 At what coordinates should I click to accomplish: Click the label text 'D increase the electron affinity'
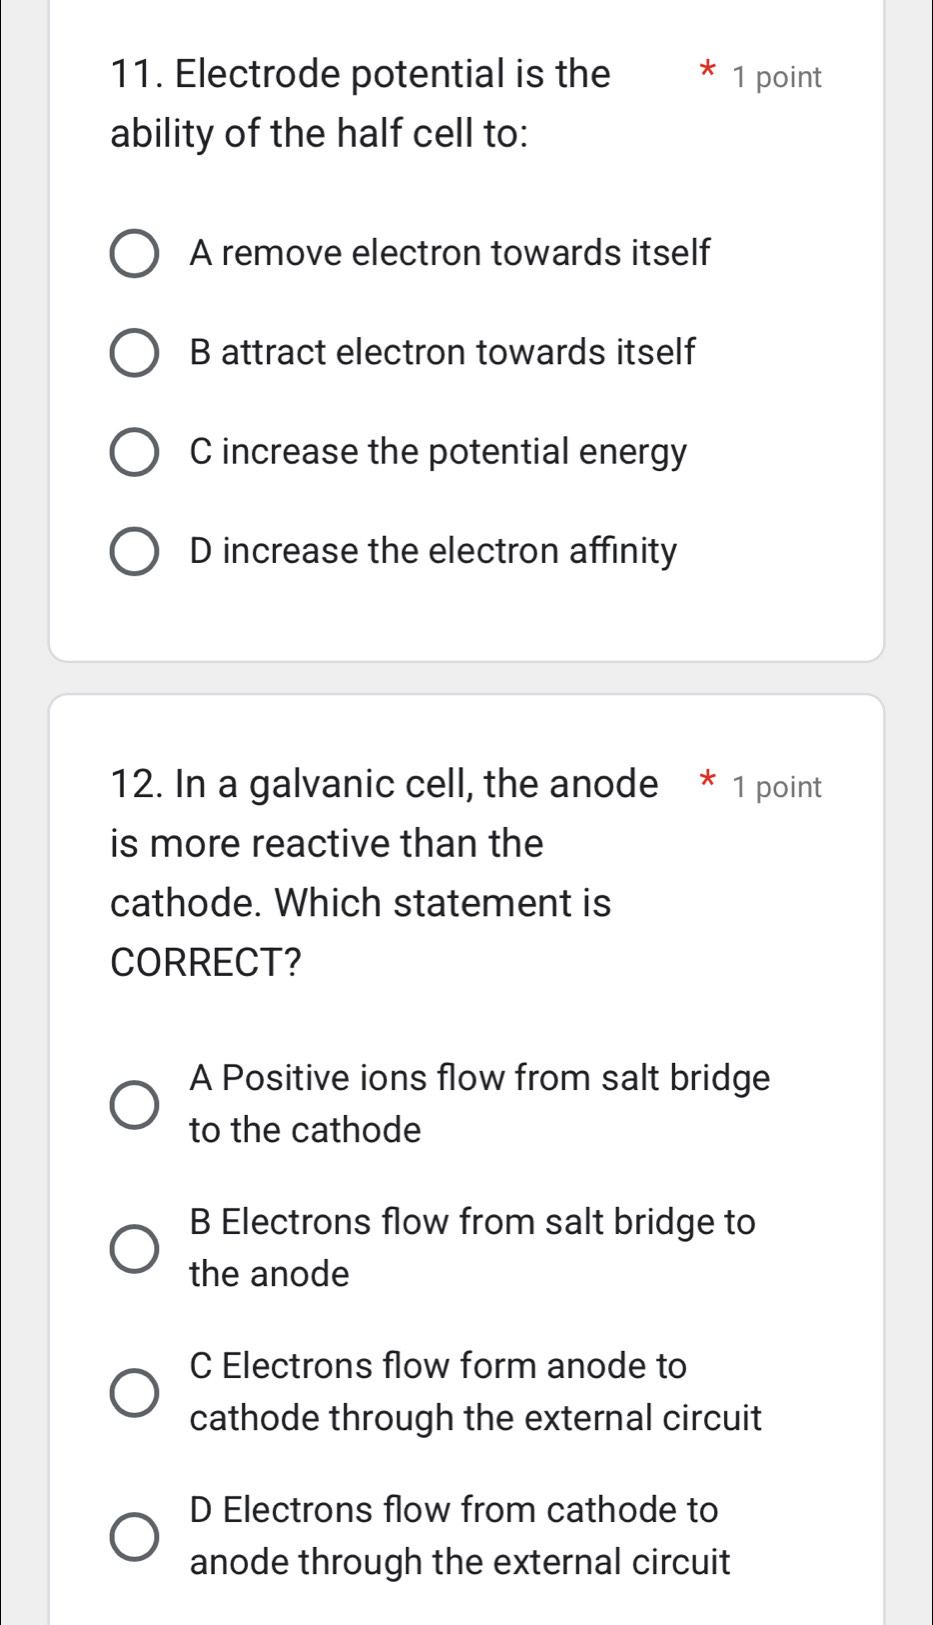point(433,551)
